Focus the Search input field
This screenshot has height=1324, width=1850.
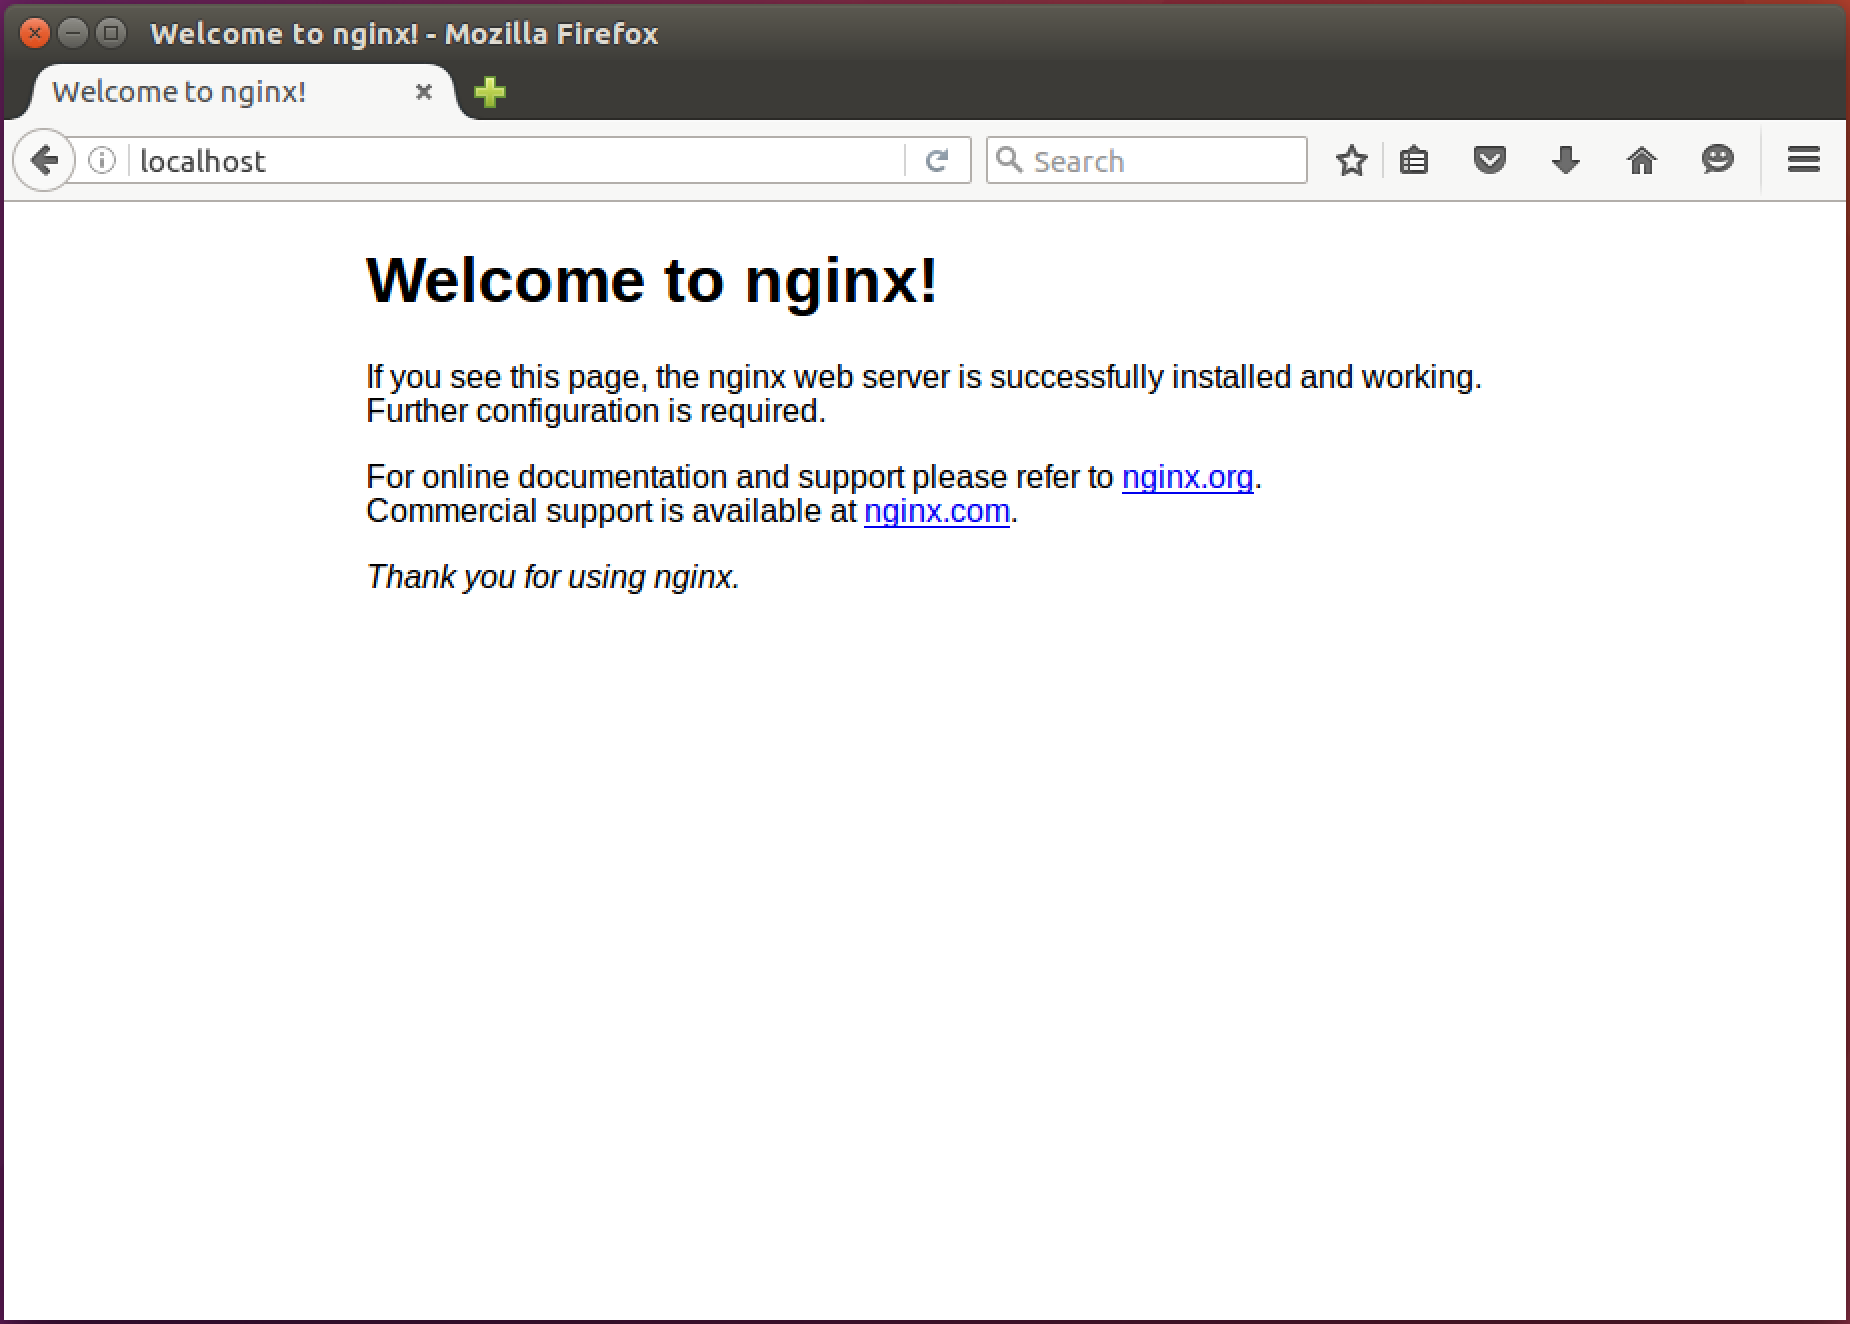point(1146,160)
